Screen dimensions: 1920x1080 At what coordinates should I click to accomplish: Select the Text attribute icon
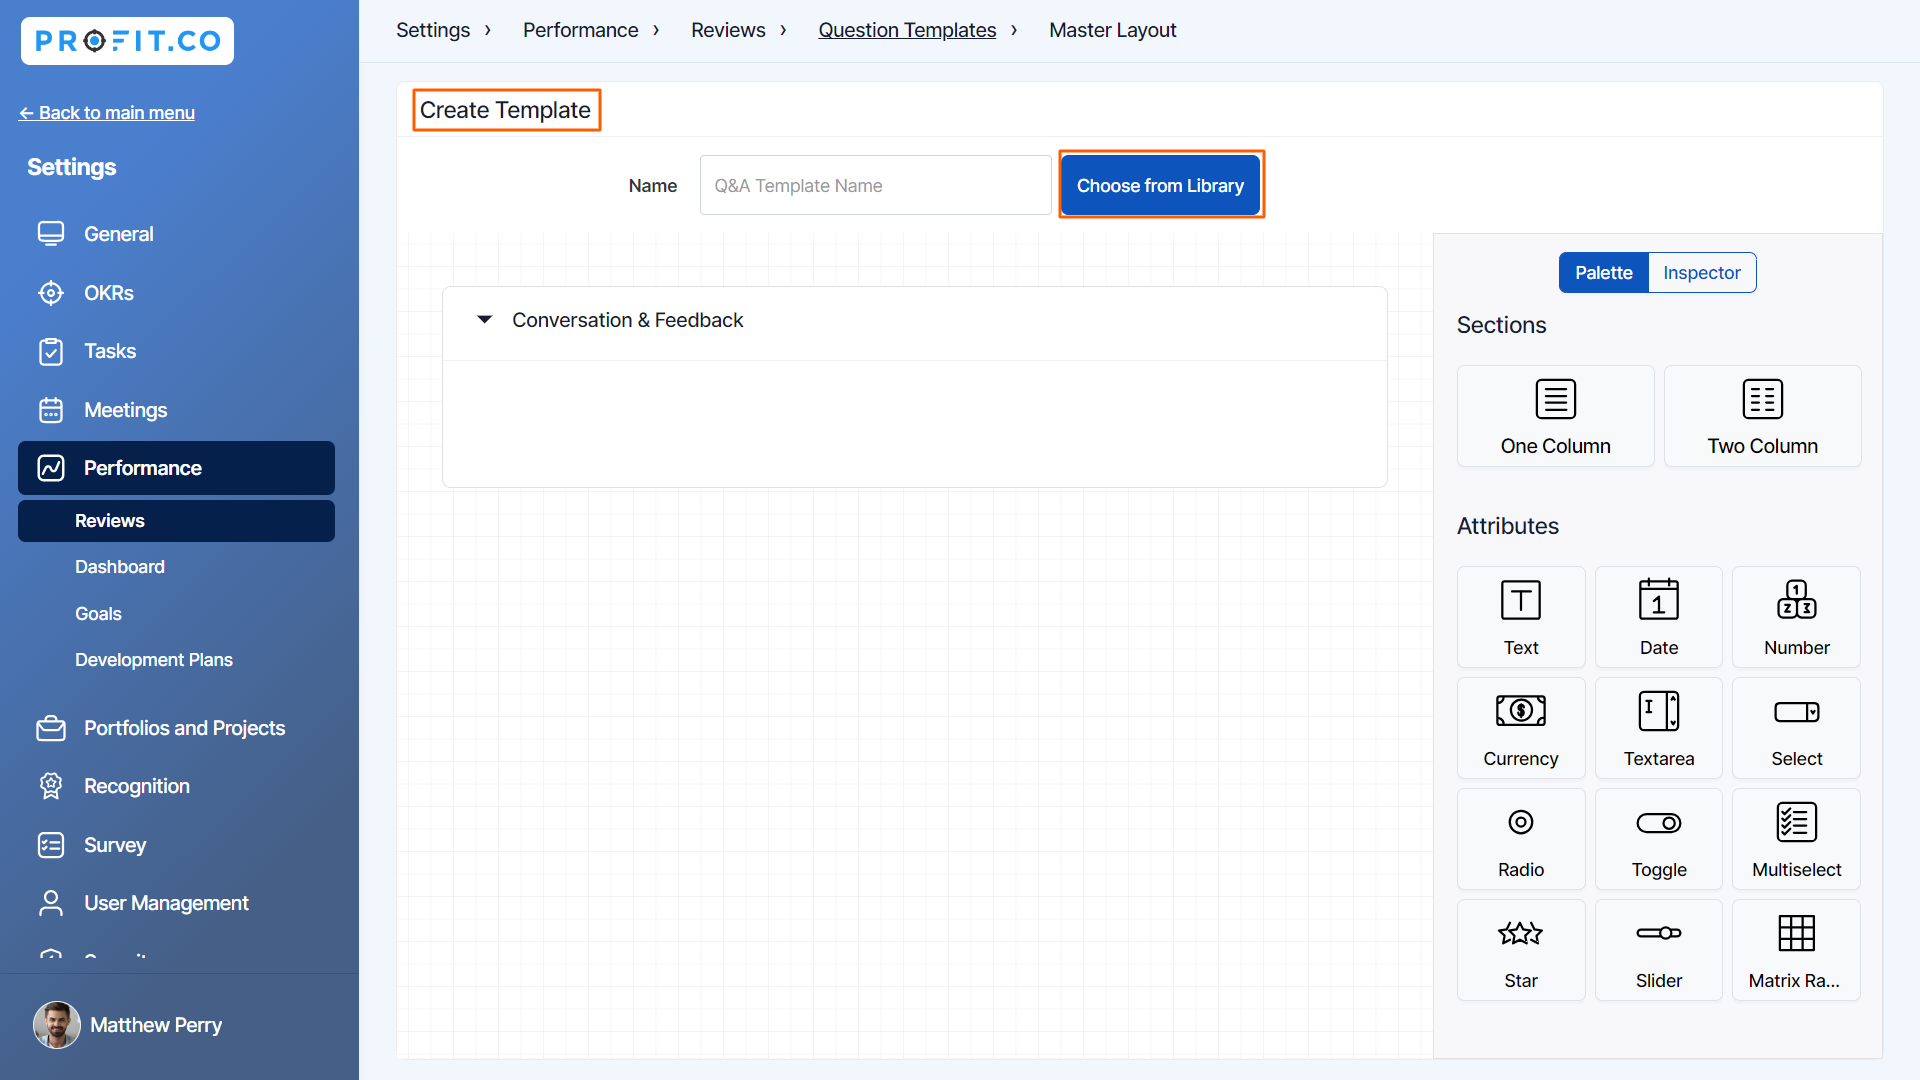[1520, 601]
